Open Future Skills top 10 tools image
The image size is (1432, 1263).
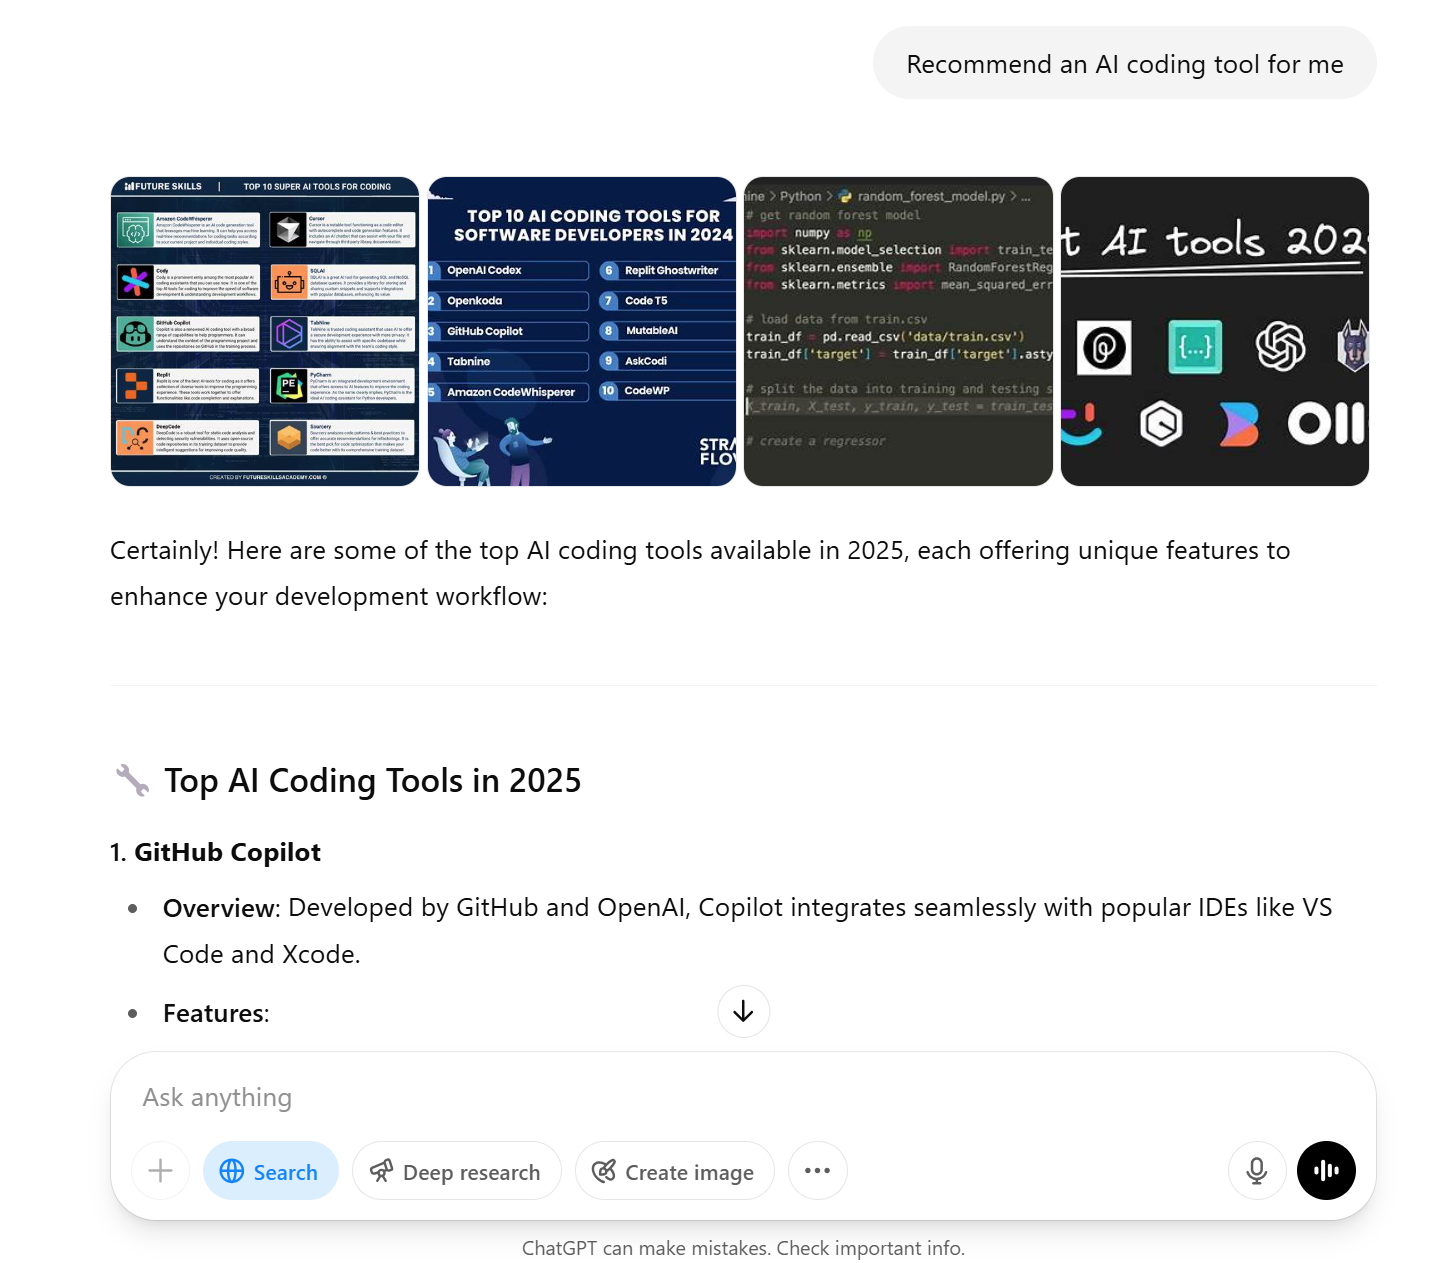265,331
